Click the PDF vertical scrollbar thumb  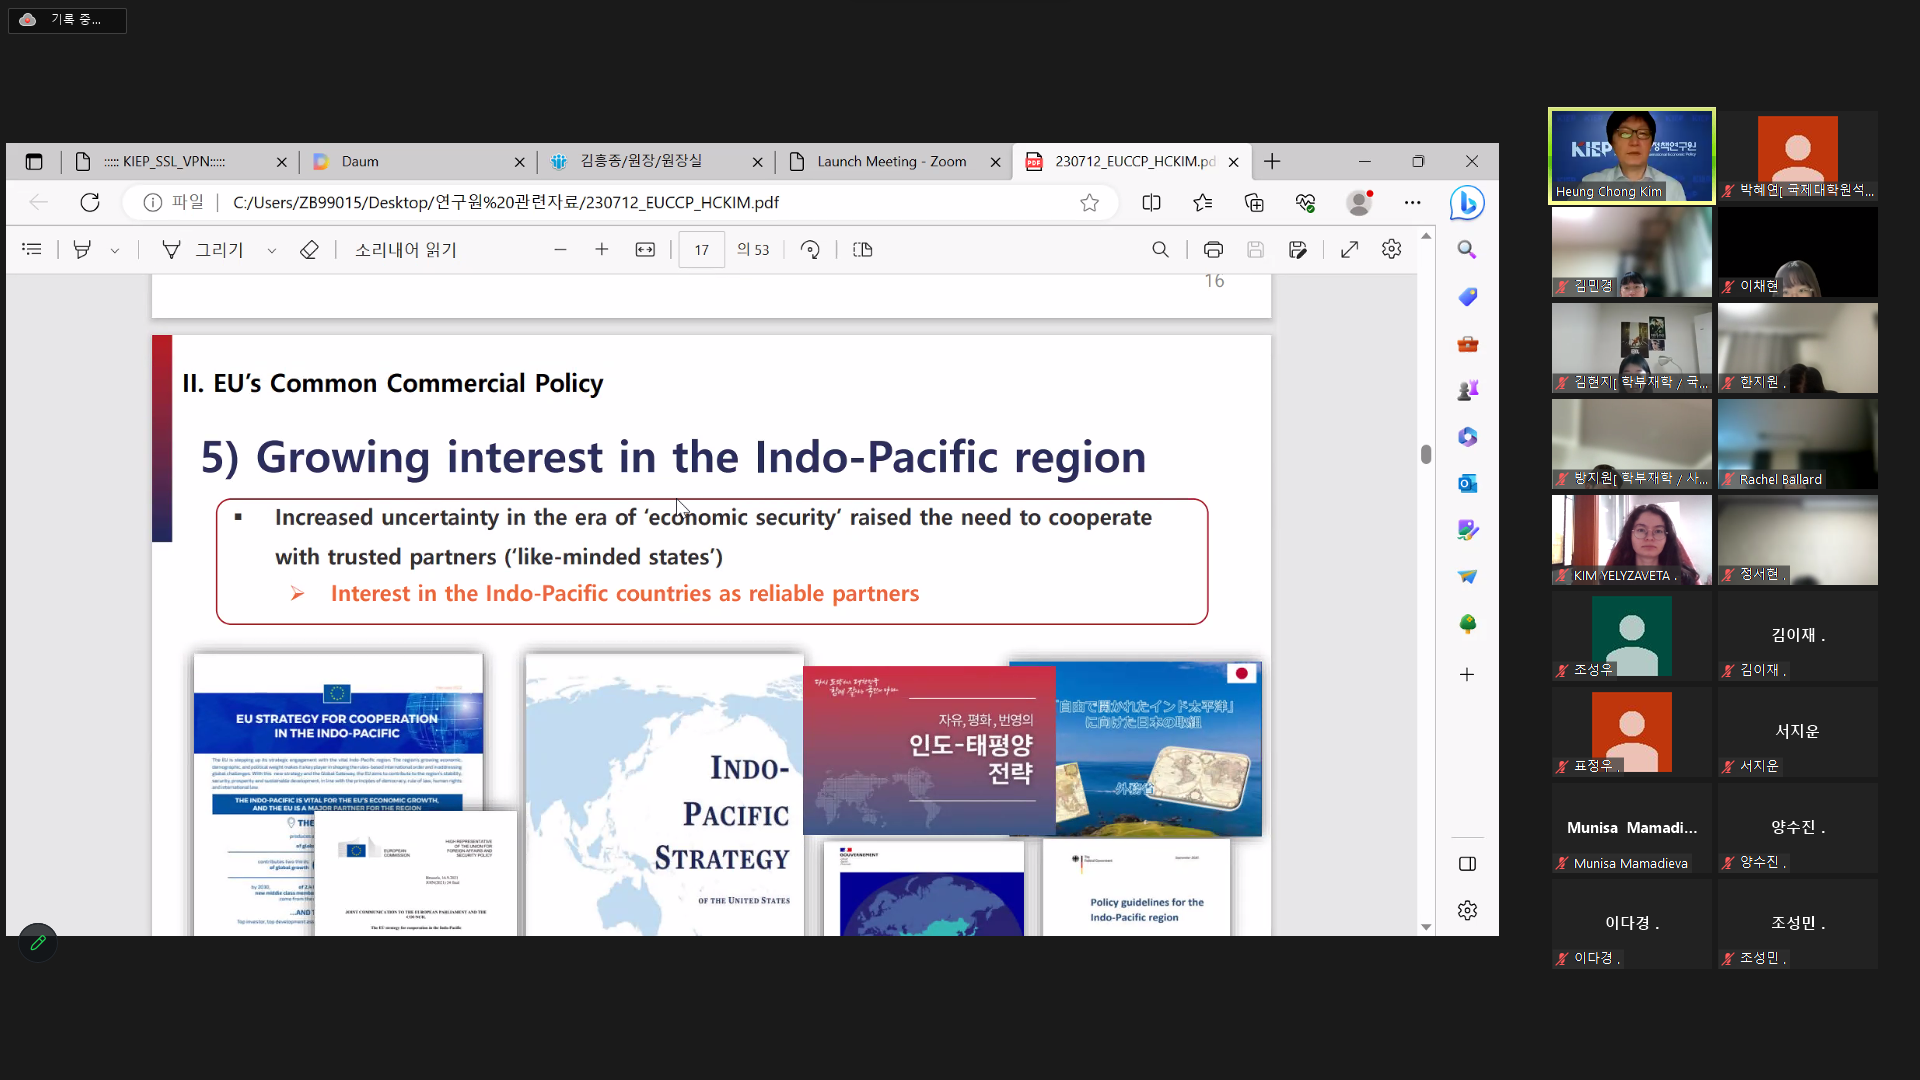[1426, 454]
